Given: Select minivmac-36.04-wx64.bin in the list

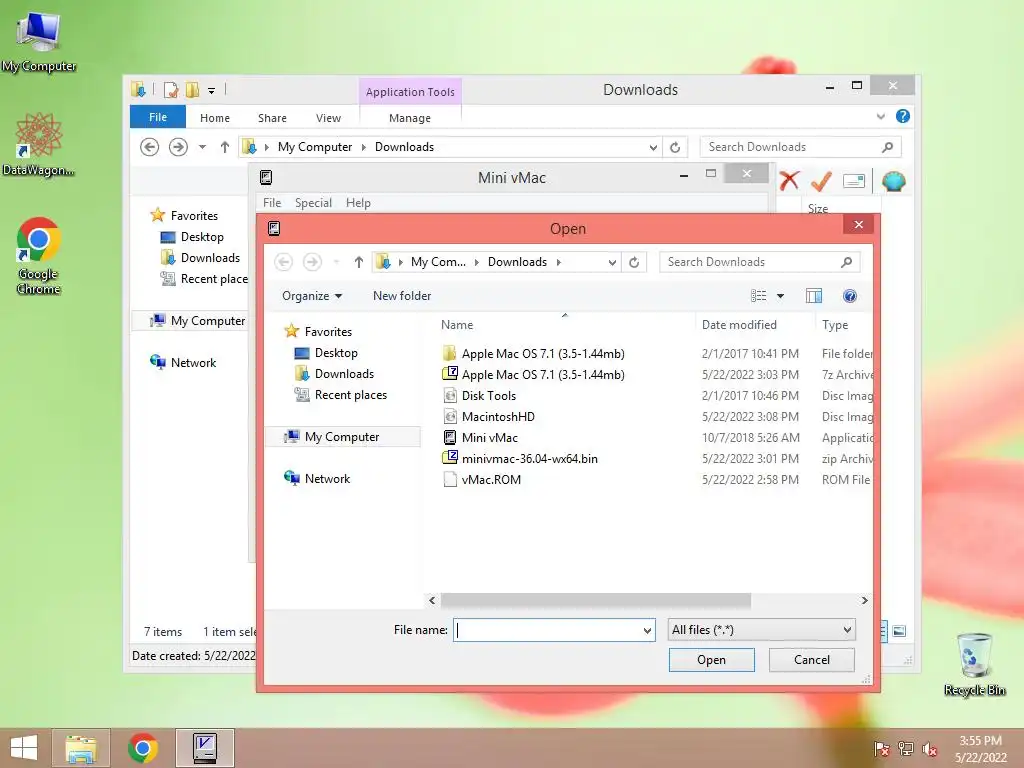Looking at the screenshot, I should coord(530,458).
